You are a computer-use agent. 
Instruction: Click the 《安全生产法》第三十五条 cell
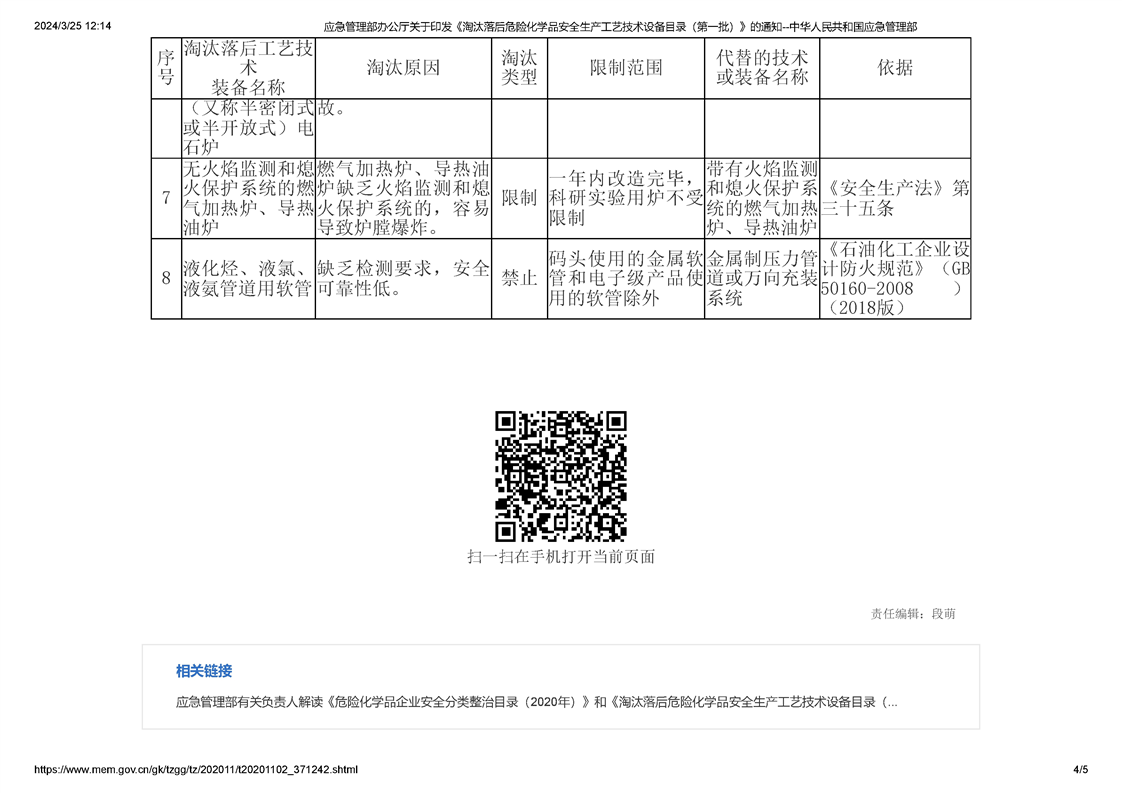[x=895, y=198]
